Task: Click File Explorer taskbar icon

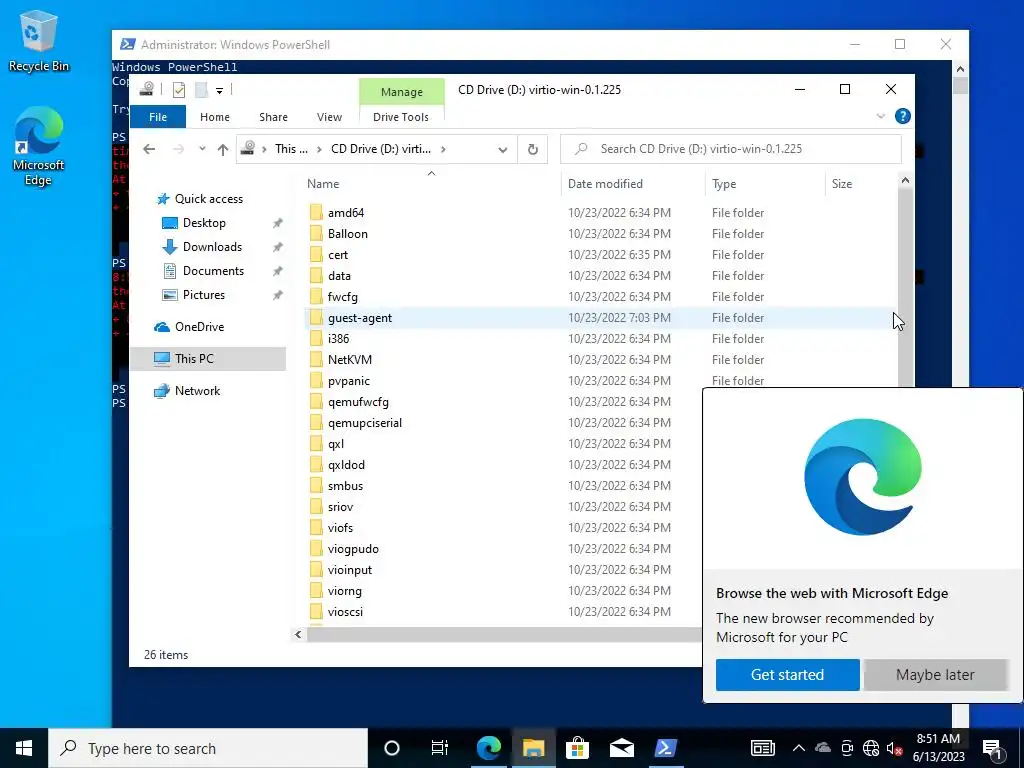Action: point(533,748)
